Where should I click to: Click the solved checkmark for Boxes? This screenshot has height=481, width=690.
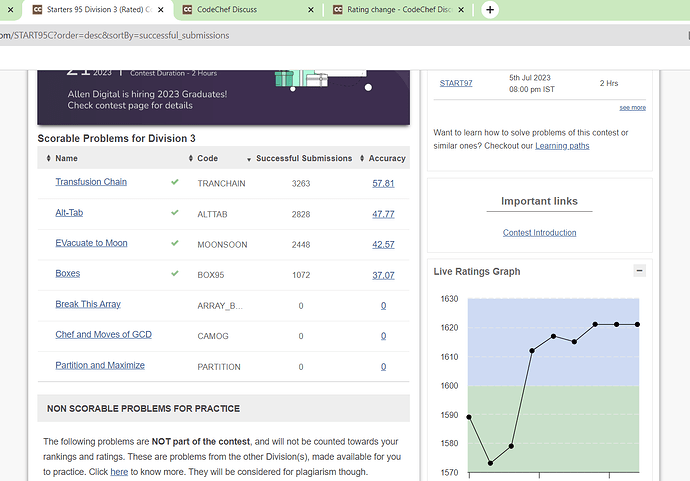[x=175, y=273]
